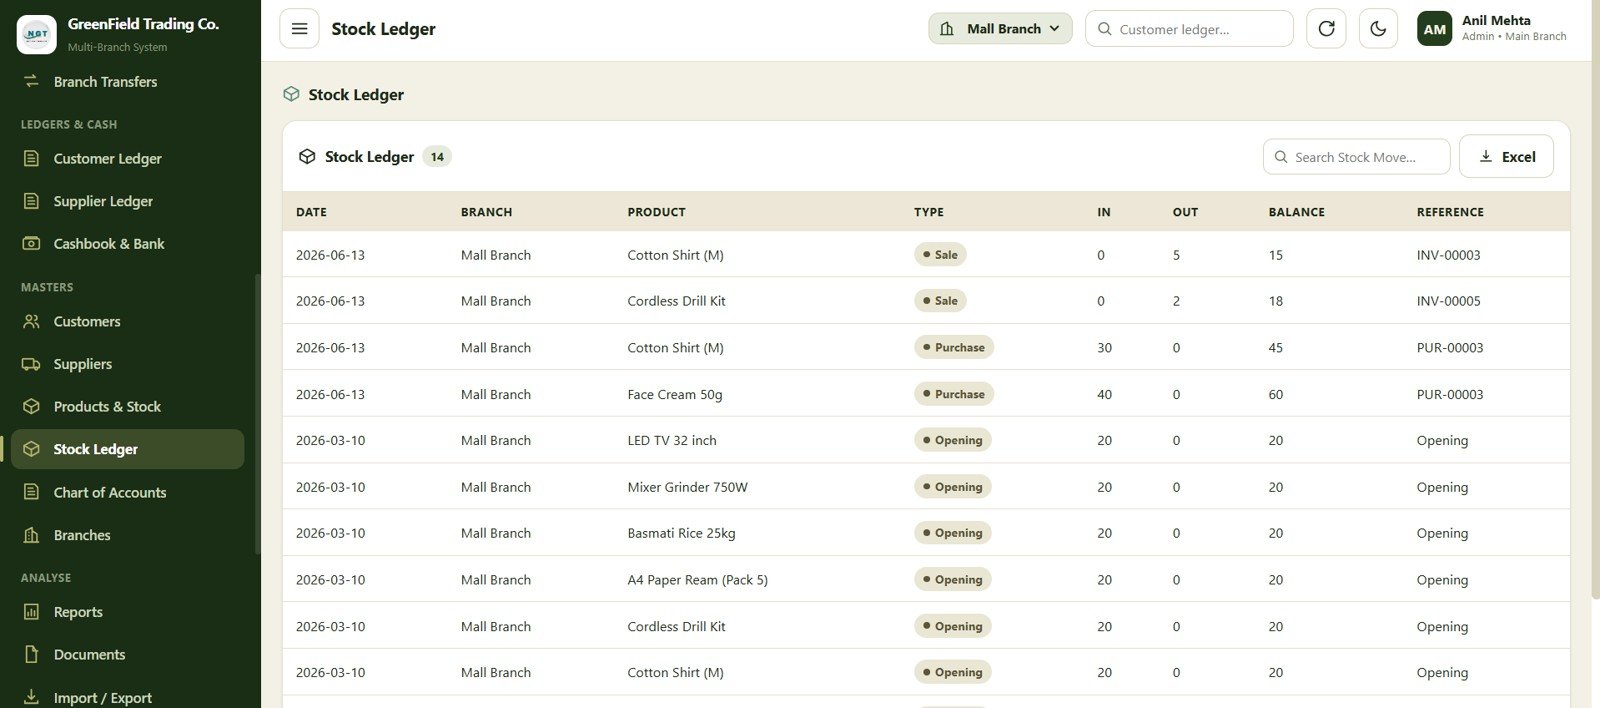Click the Chart of Accounts sidebar icon
This screenshot has height=708, width=1600.
pos(32,492)
